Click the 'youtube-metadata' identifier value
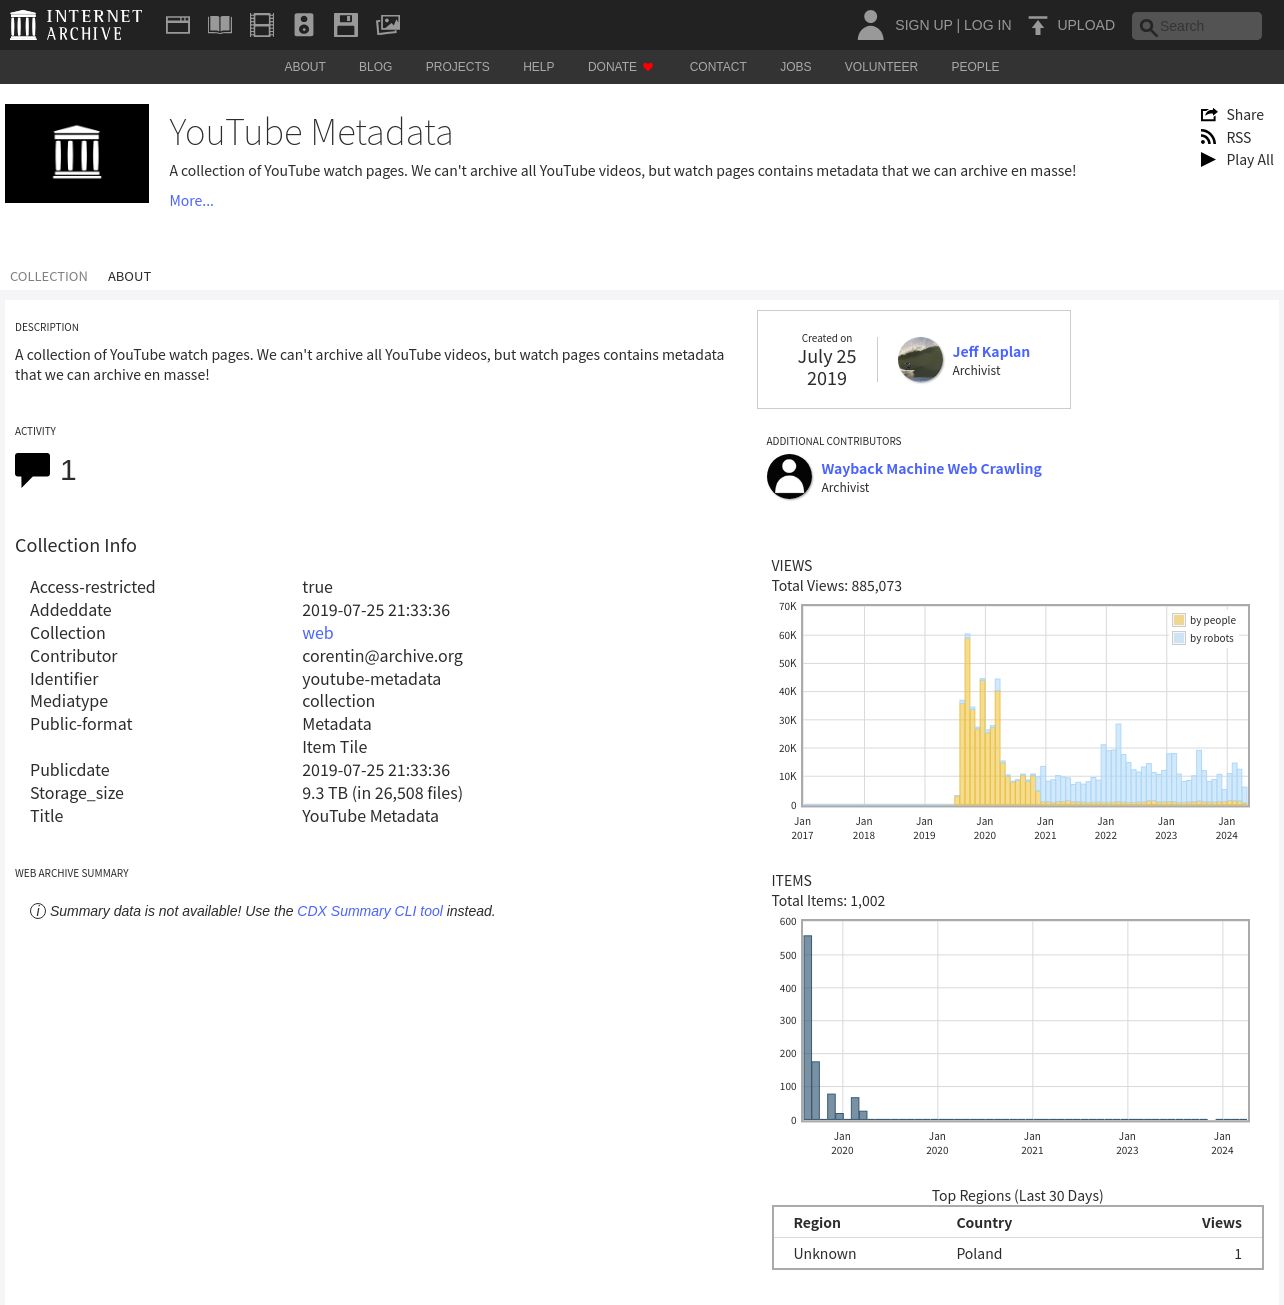Screen dimensions: 1284x1305 pyautogui.click(x=371, y=679)
